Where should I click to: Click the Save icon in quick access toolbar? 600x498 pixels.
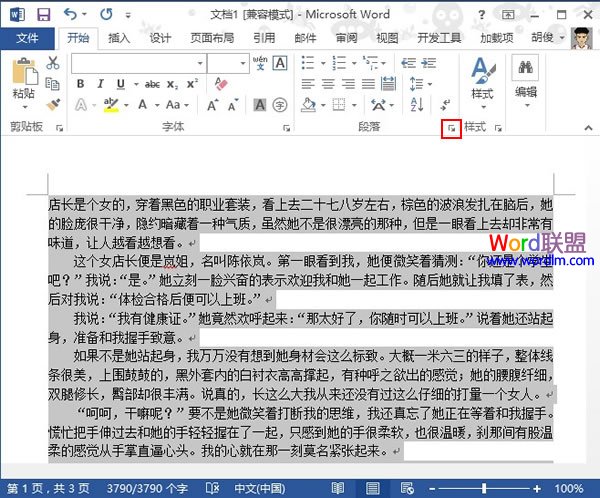43,15
